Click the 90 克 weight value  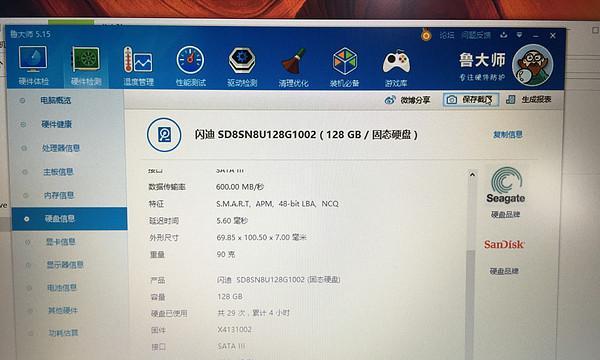(x=226, y=254)
